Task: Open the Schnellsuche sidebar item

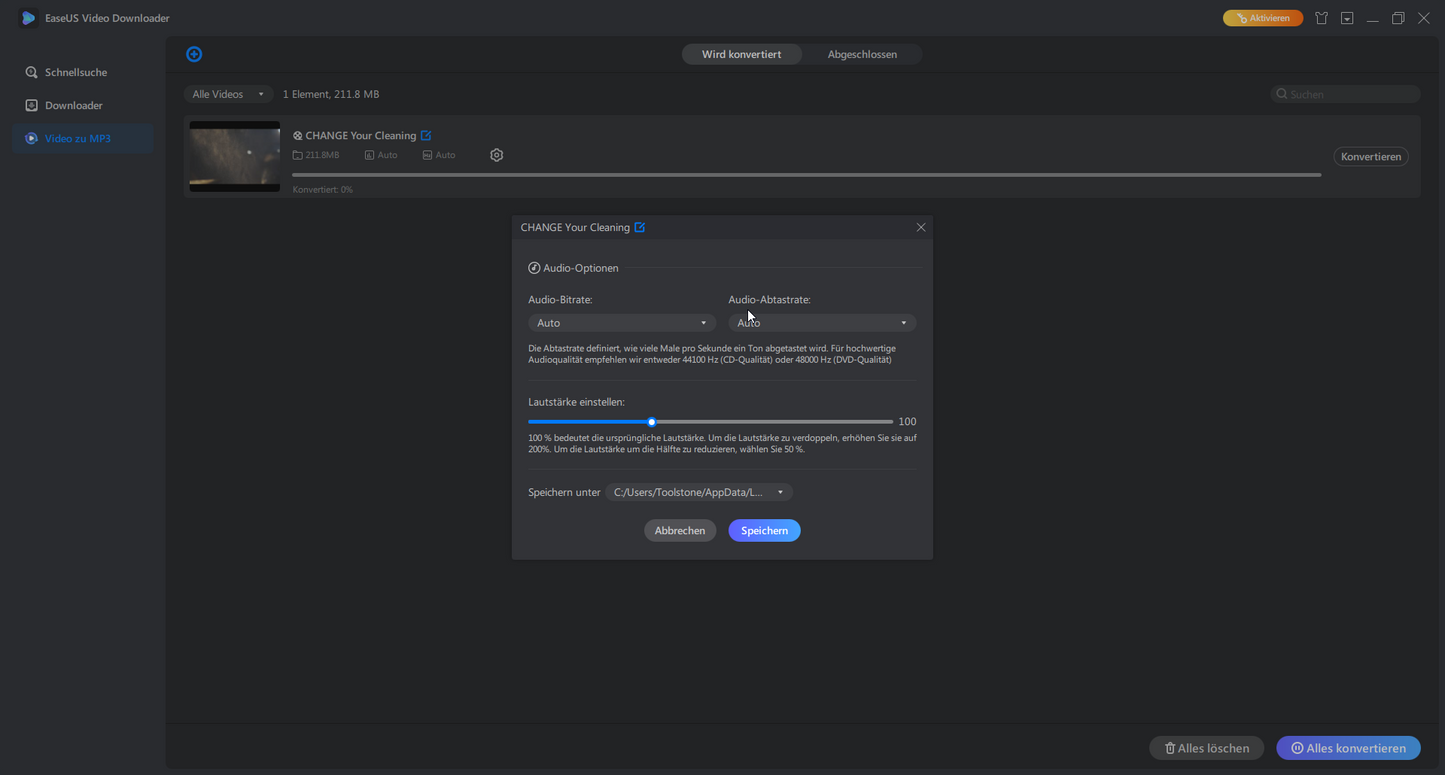Action: point(75,72)
